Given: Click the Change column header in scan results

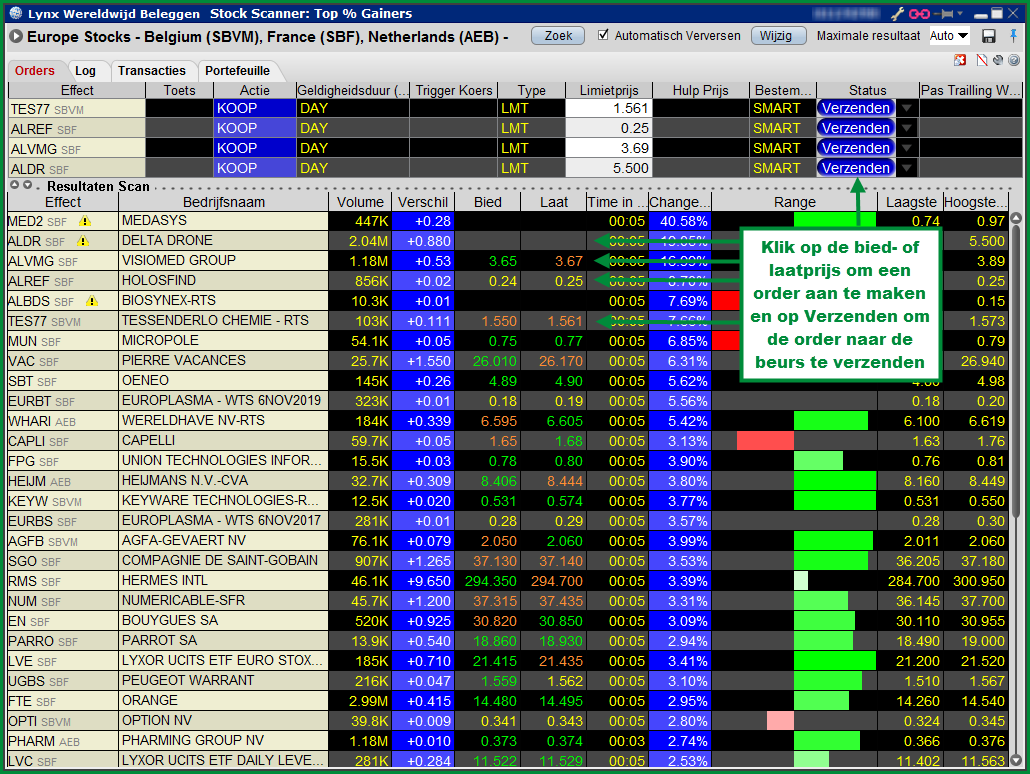Looking at the screenshot, I should 680,202.
